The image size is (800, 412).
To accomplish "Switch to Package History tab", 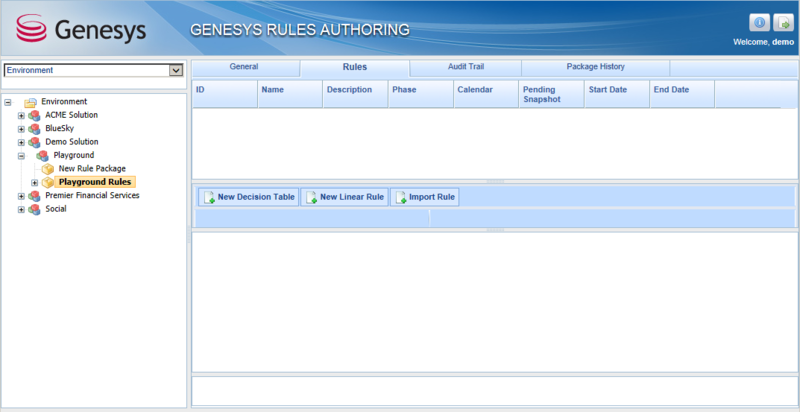I will 595,67.
